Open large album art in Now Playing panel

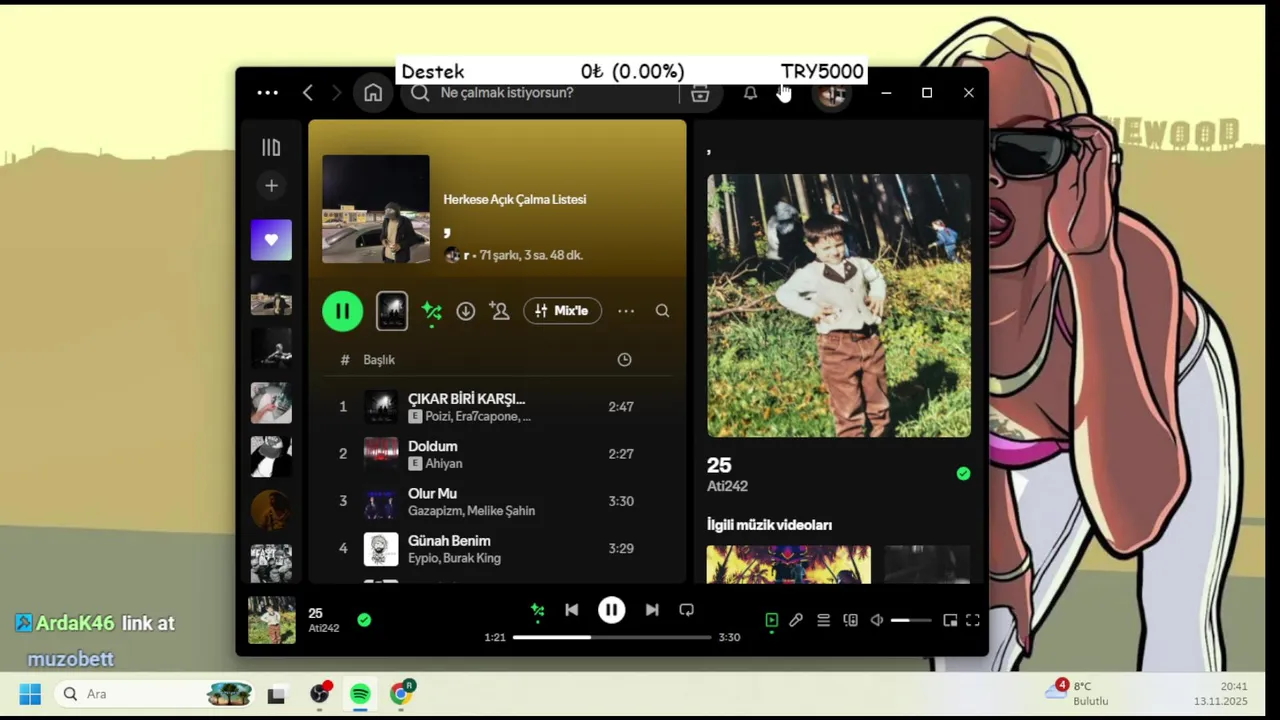(839, 306)
